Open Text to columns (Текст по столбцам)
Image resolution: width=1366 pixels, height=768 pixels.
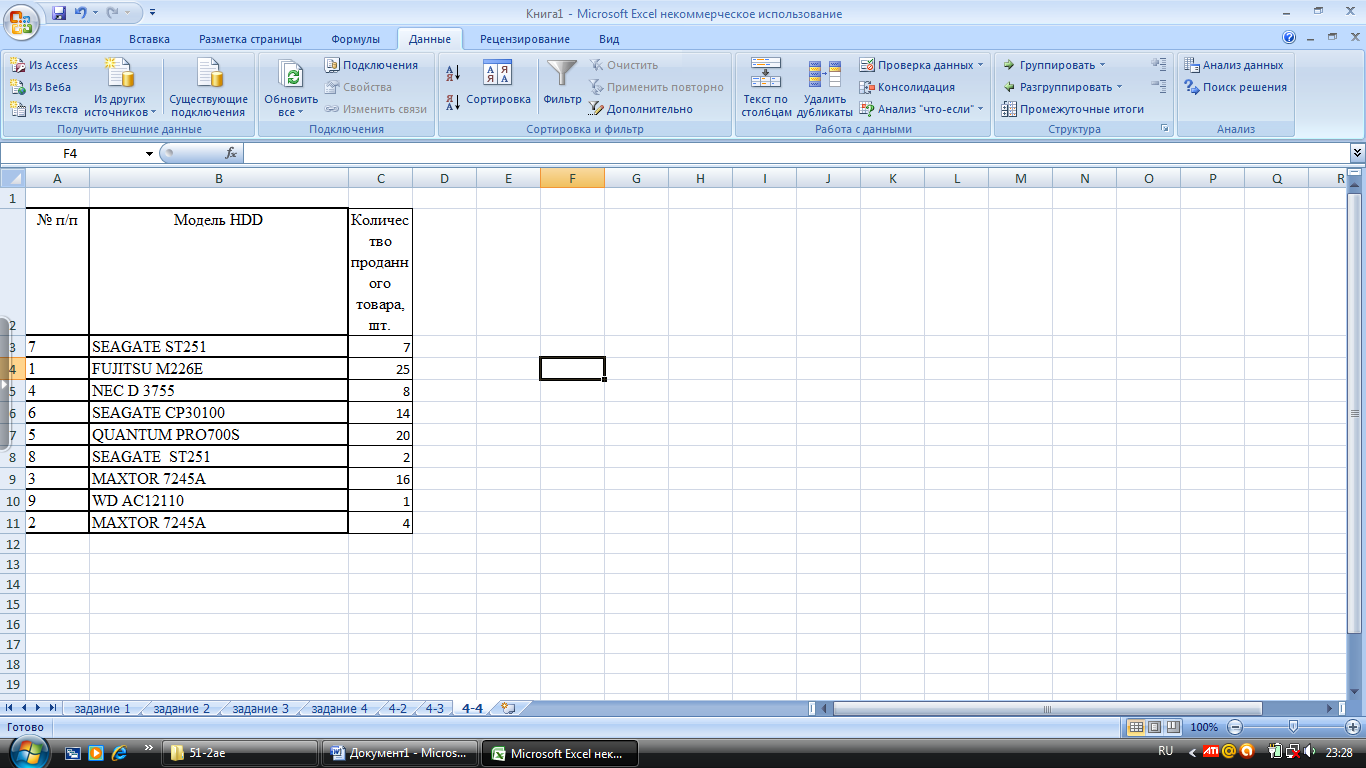pyautogui.click(x=766, y=88)
